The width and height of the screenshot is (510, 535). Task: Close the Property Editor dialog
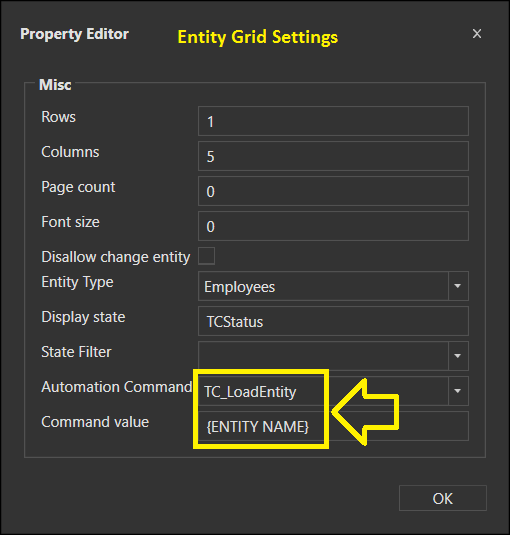click(477, 33)
